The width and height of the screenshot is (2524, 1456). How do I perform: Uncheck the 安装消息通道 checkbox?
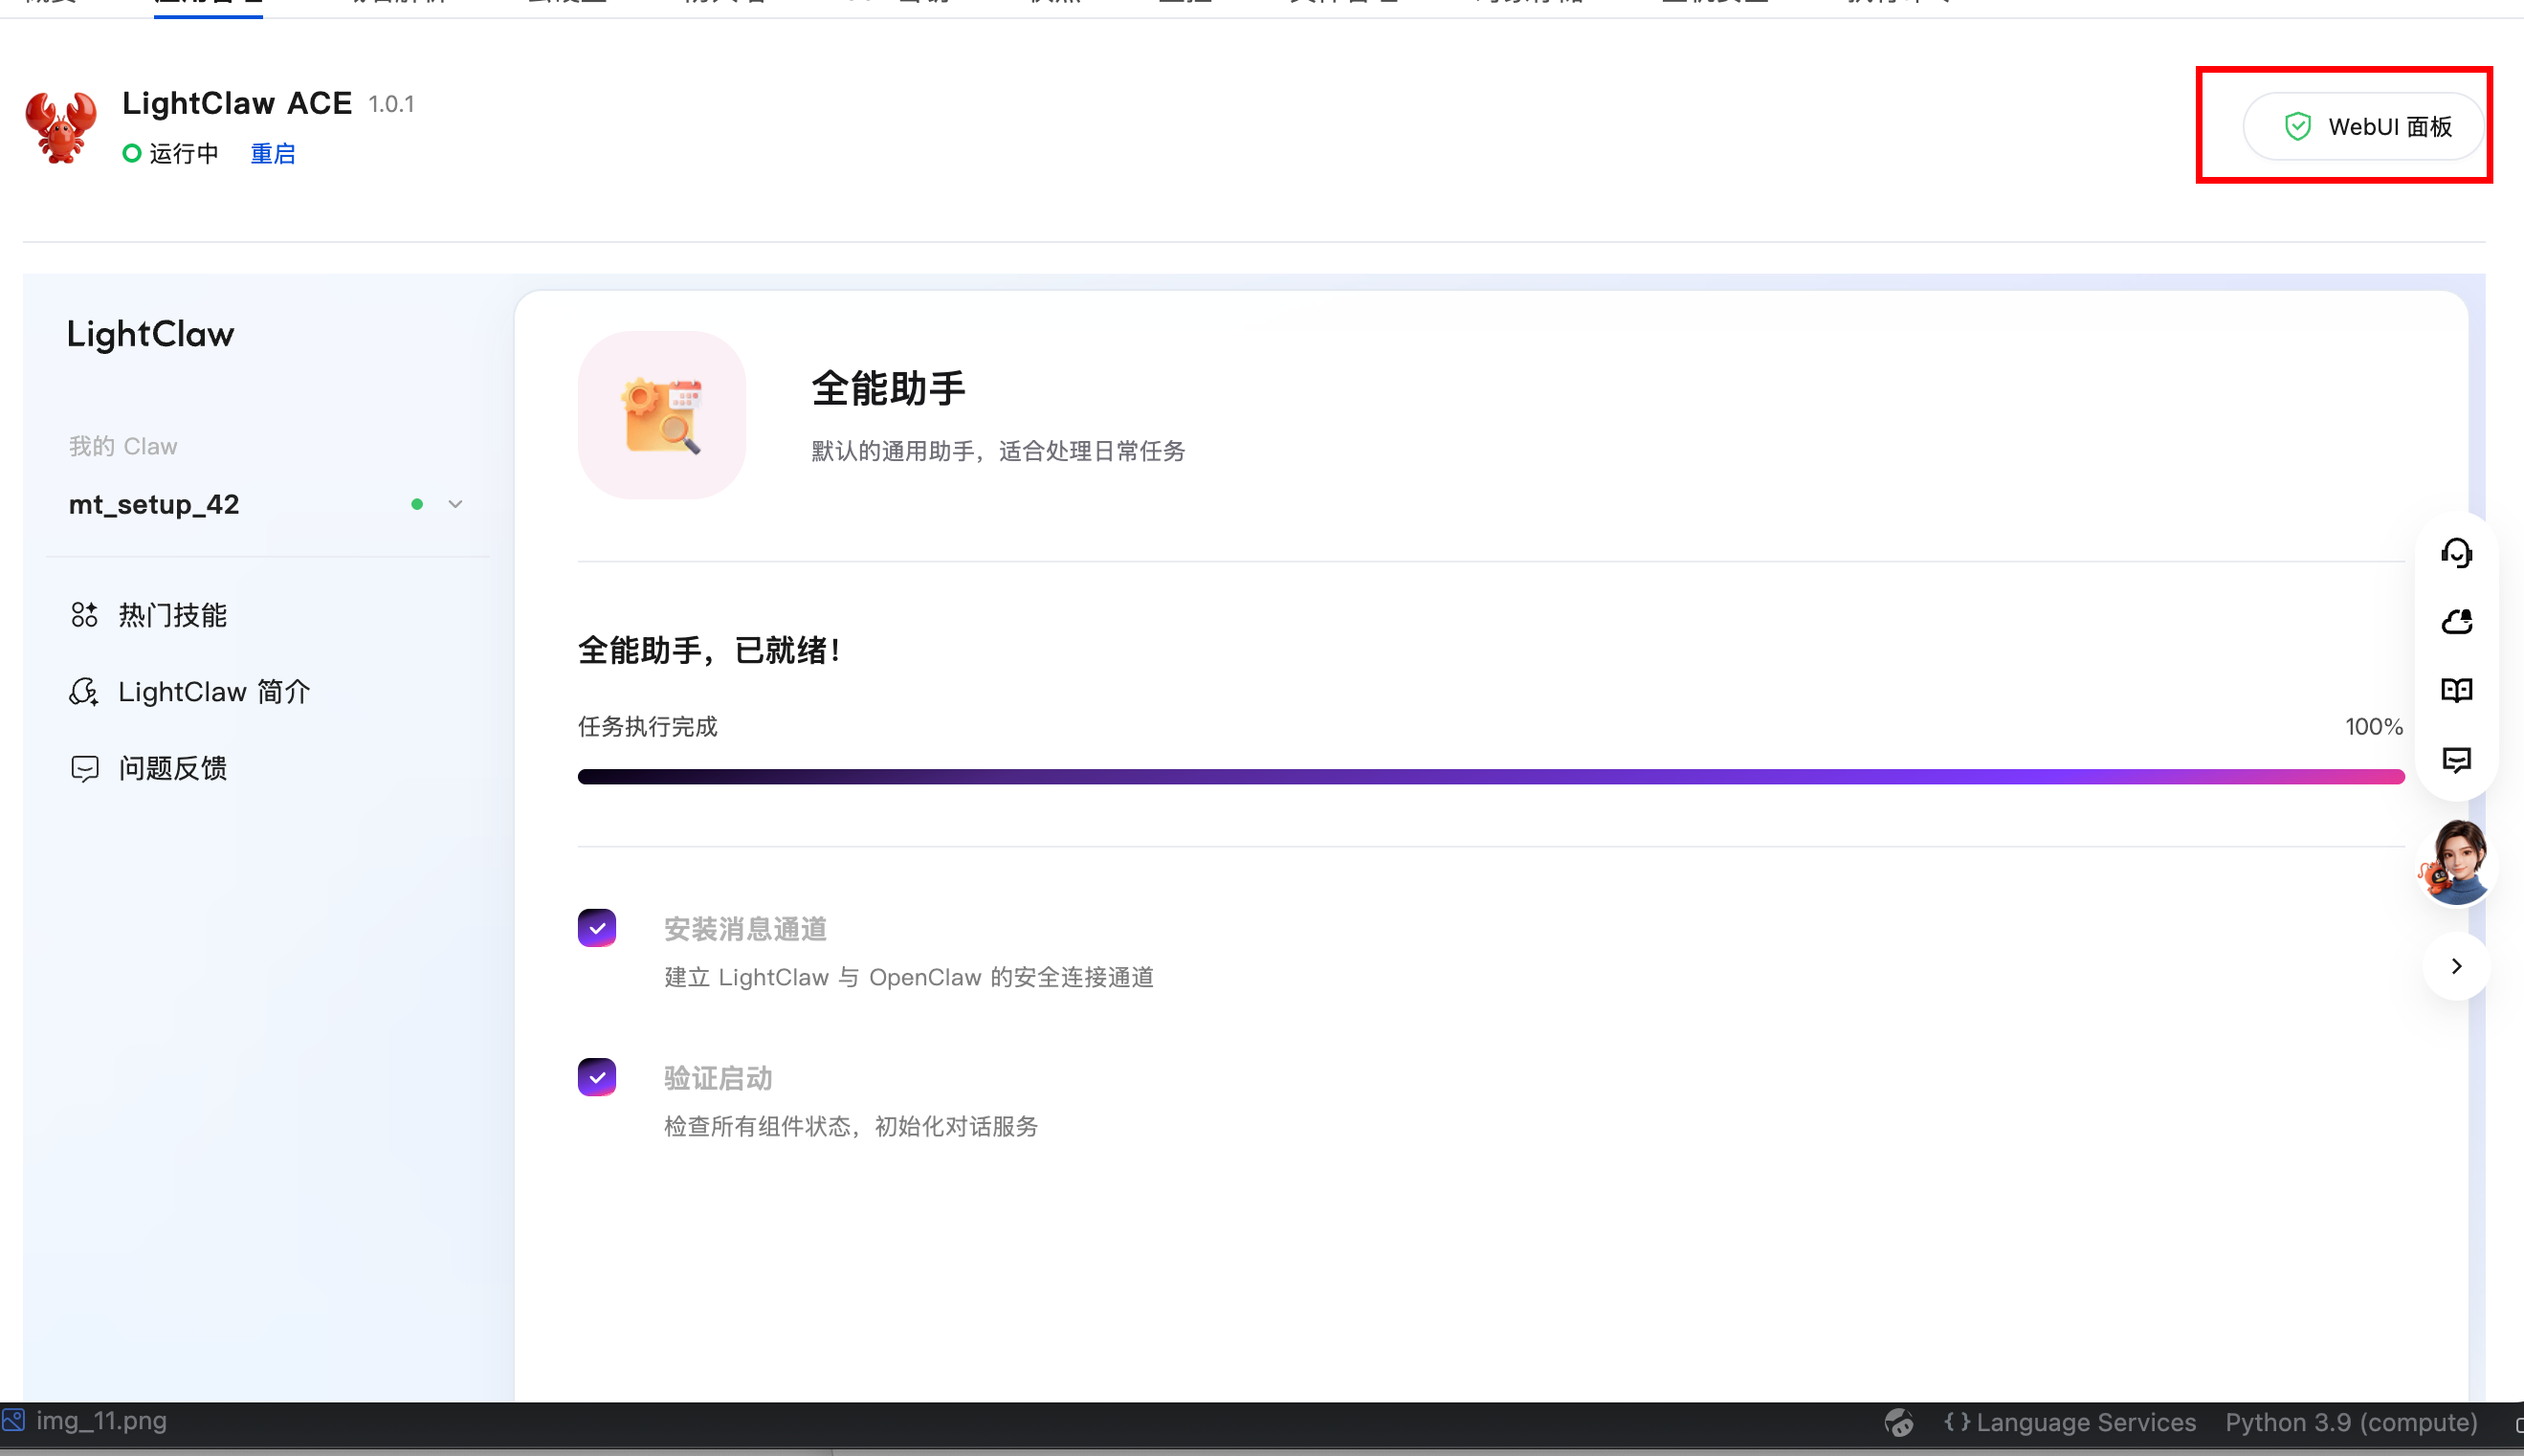(x=597, y=927)
